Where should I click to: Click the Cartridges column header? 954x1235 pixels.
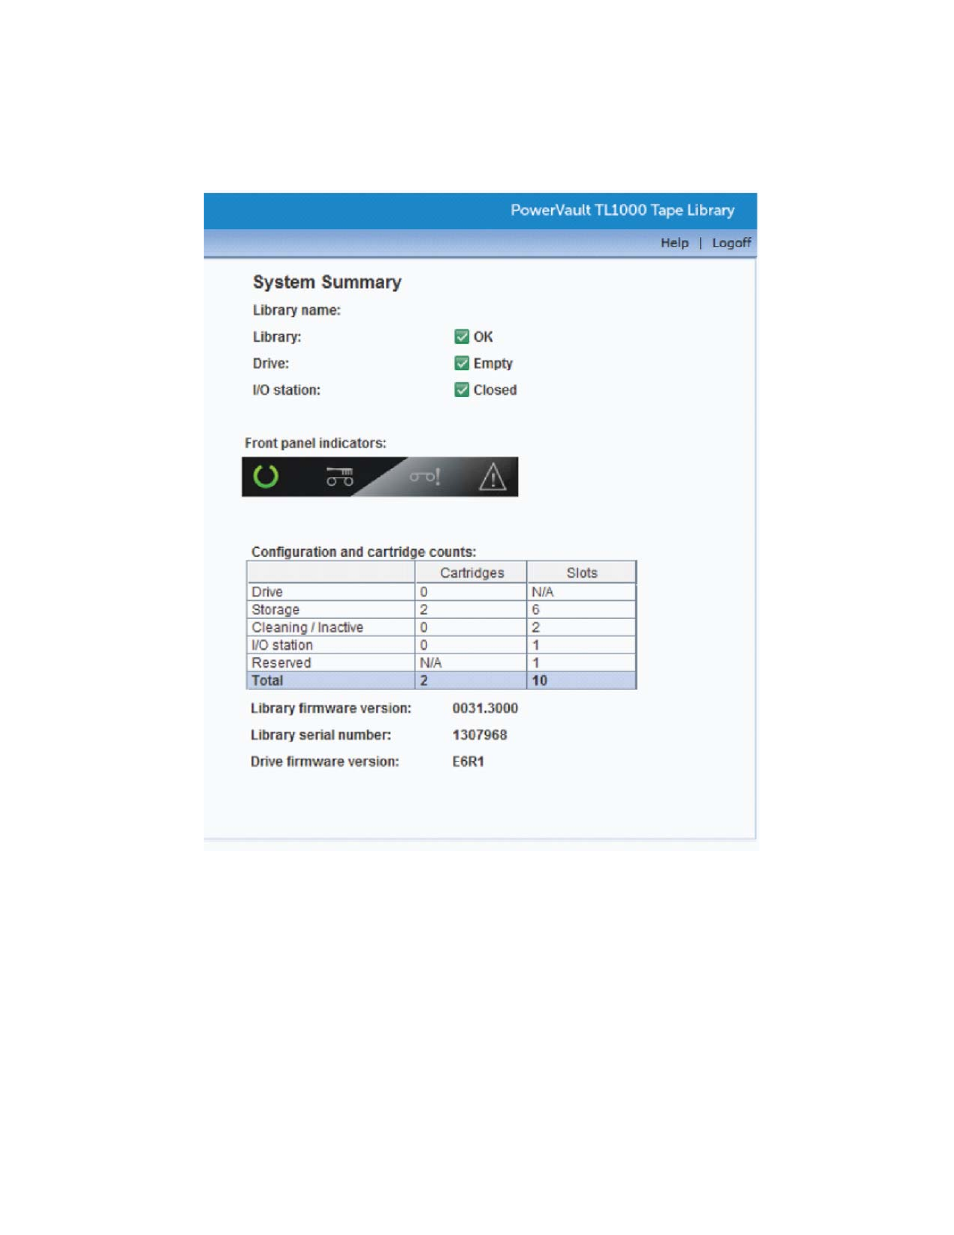point(472,573)
